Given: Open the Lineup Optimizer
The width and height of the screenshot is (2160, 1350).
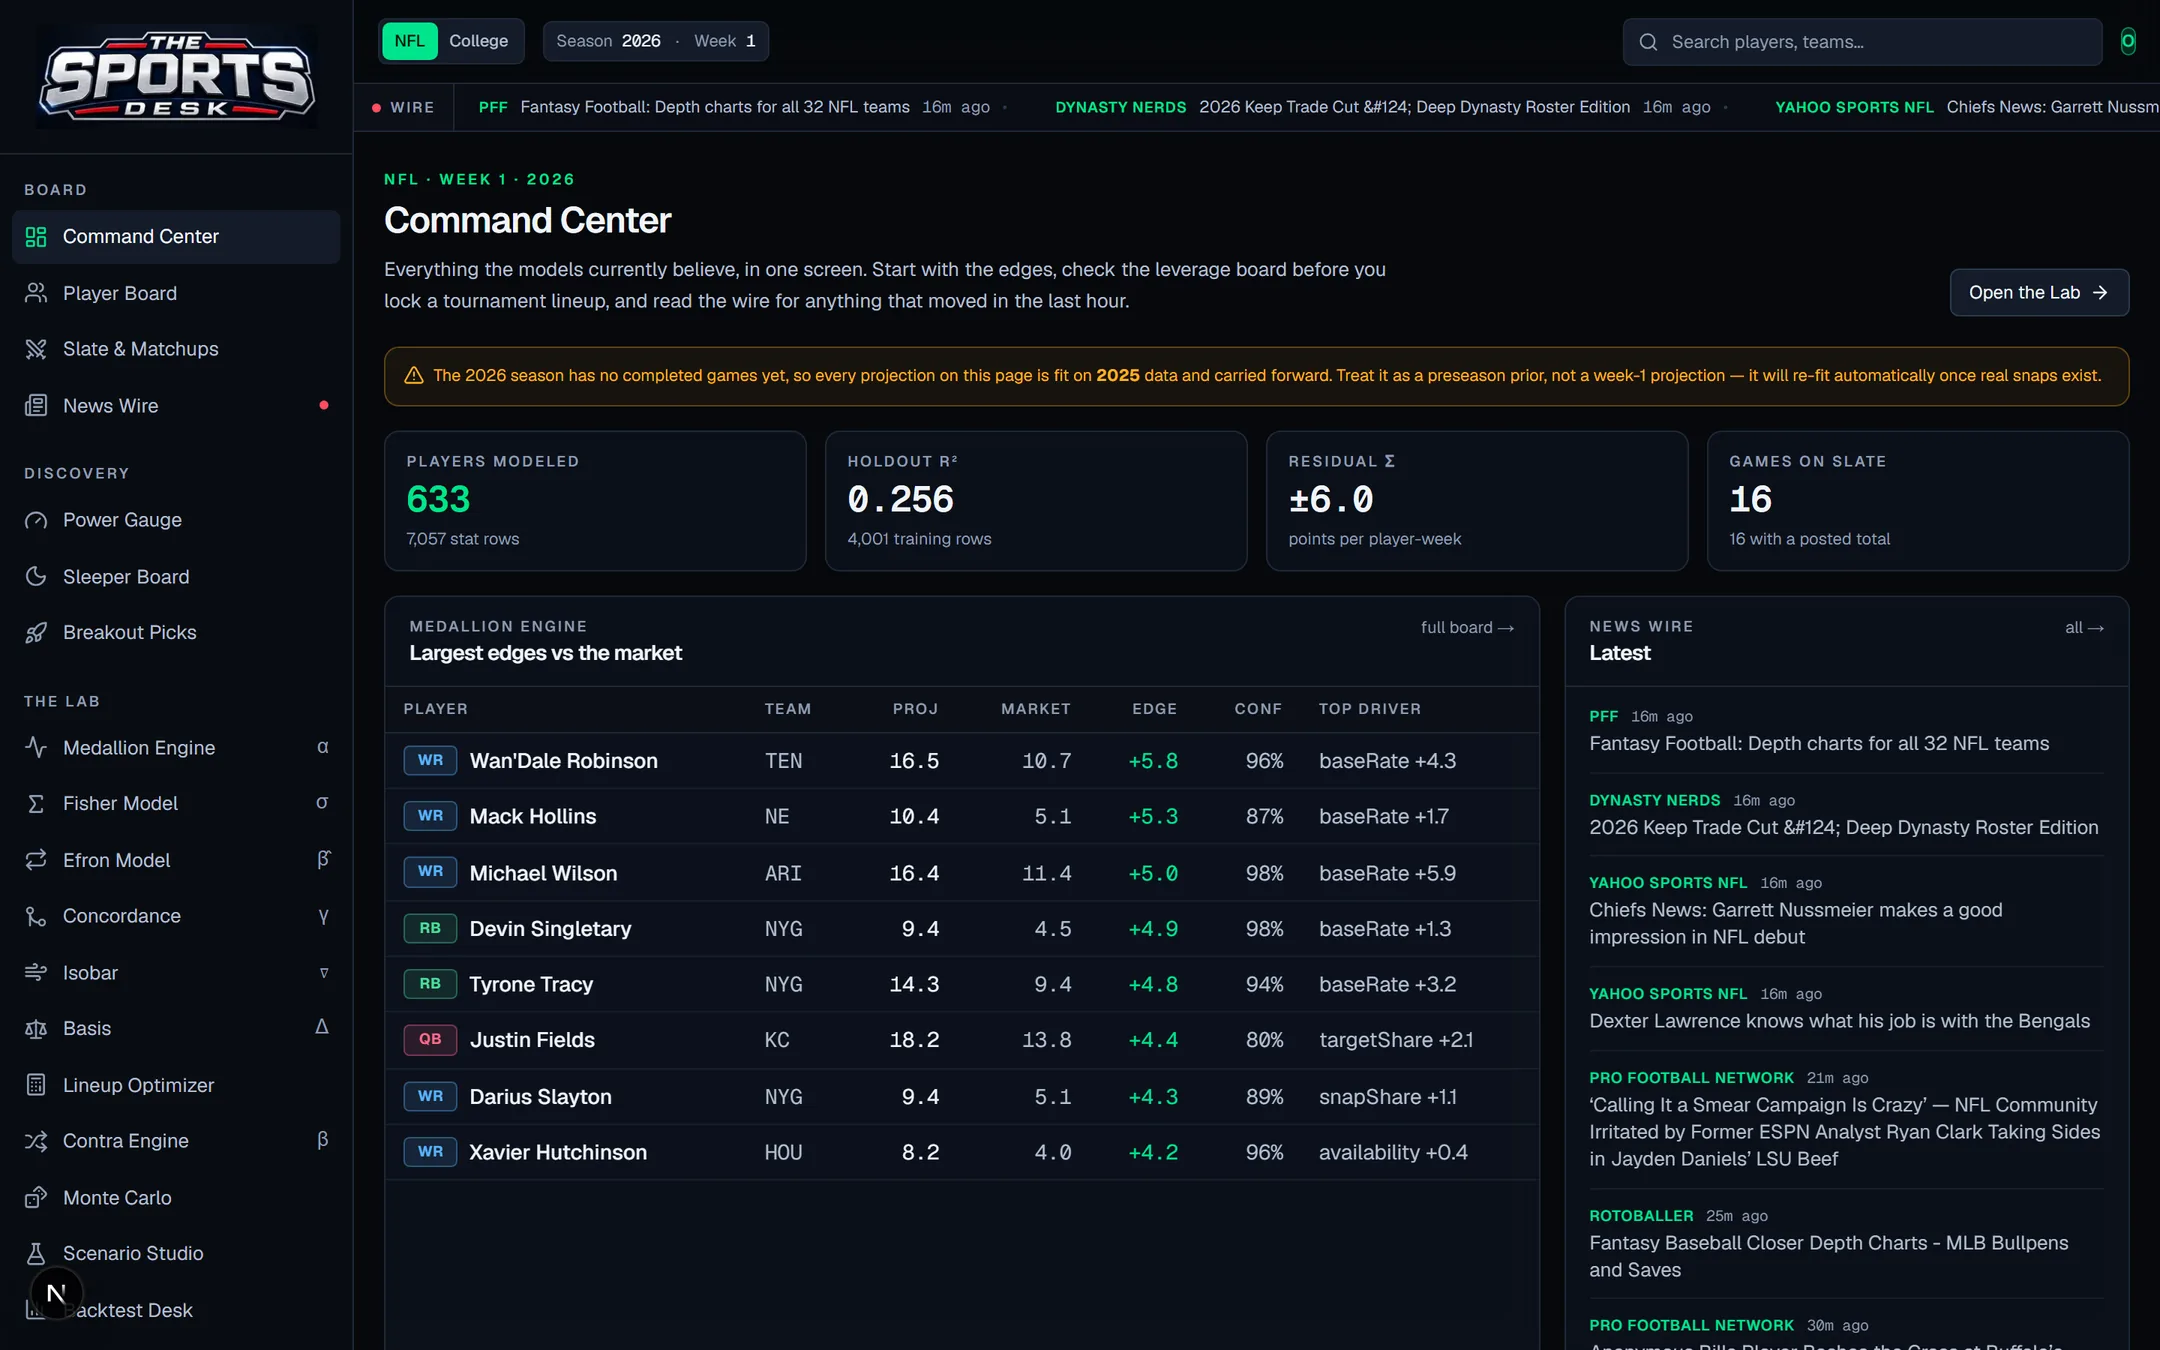Looking at the screenshot, I should pyautogui.click(x=176, y=1085).
